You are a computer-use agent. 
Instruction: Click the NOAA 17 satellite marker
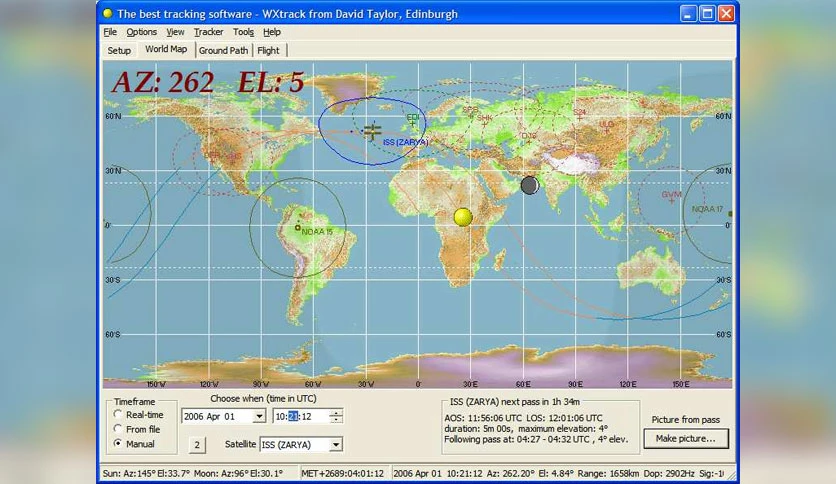pyautogui.click(x=730, y=214)
